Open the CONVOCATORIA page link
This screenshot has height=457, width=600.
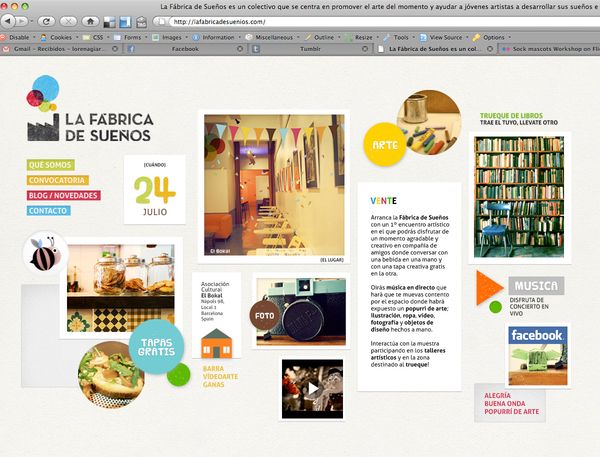tap(57, 180)
